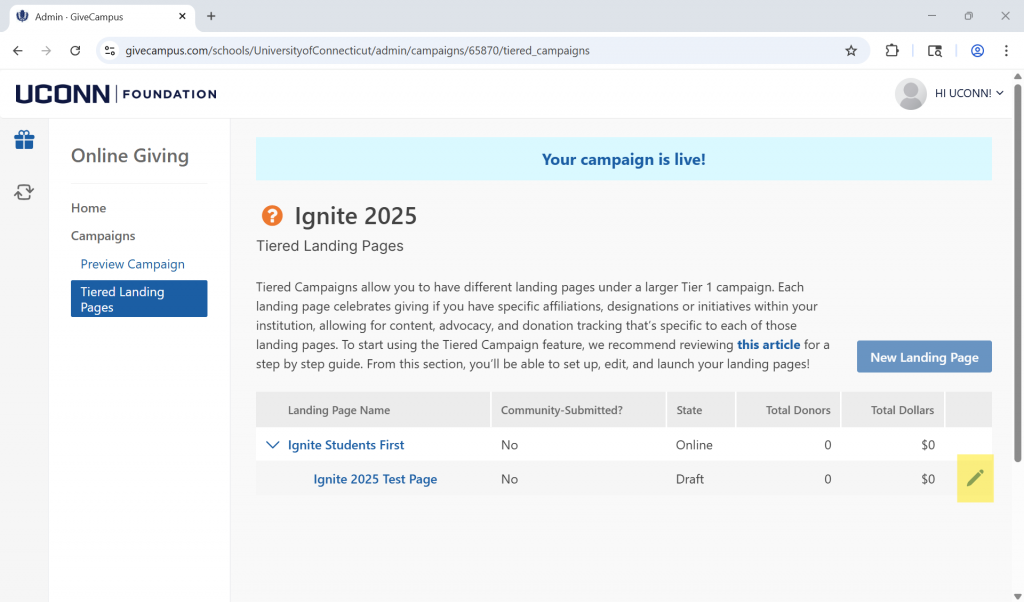Open the HI UCONN! account dropdown
Image resolution: width=1024 pixels, height=602 pixels.
click(x=968, y=94)
